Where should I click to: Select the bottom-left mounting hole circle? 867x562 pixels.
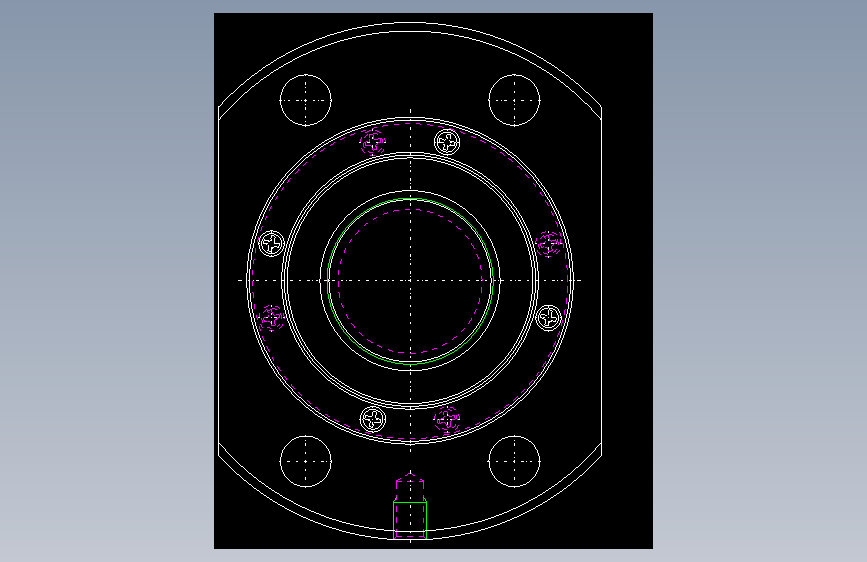click(x=306, y=461)
